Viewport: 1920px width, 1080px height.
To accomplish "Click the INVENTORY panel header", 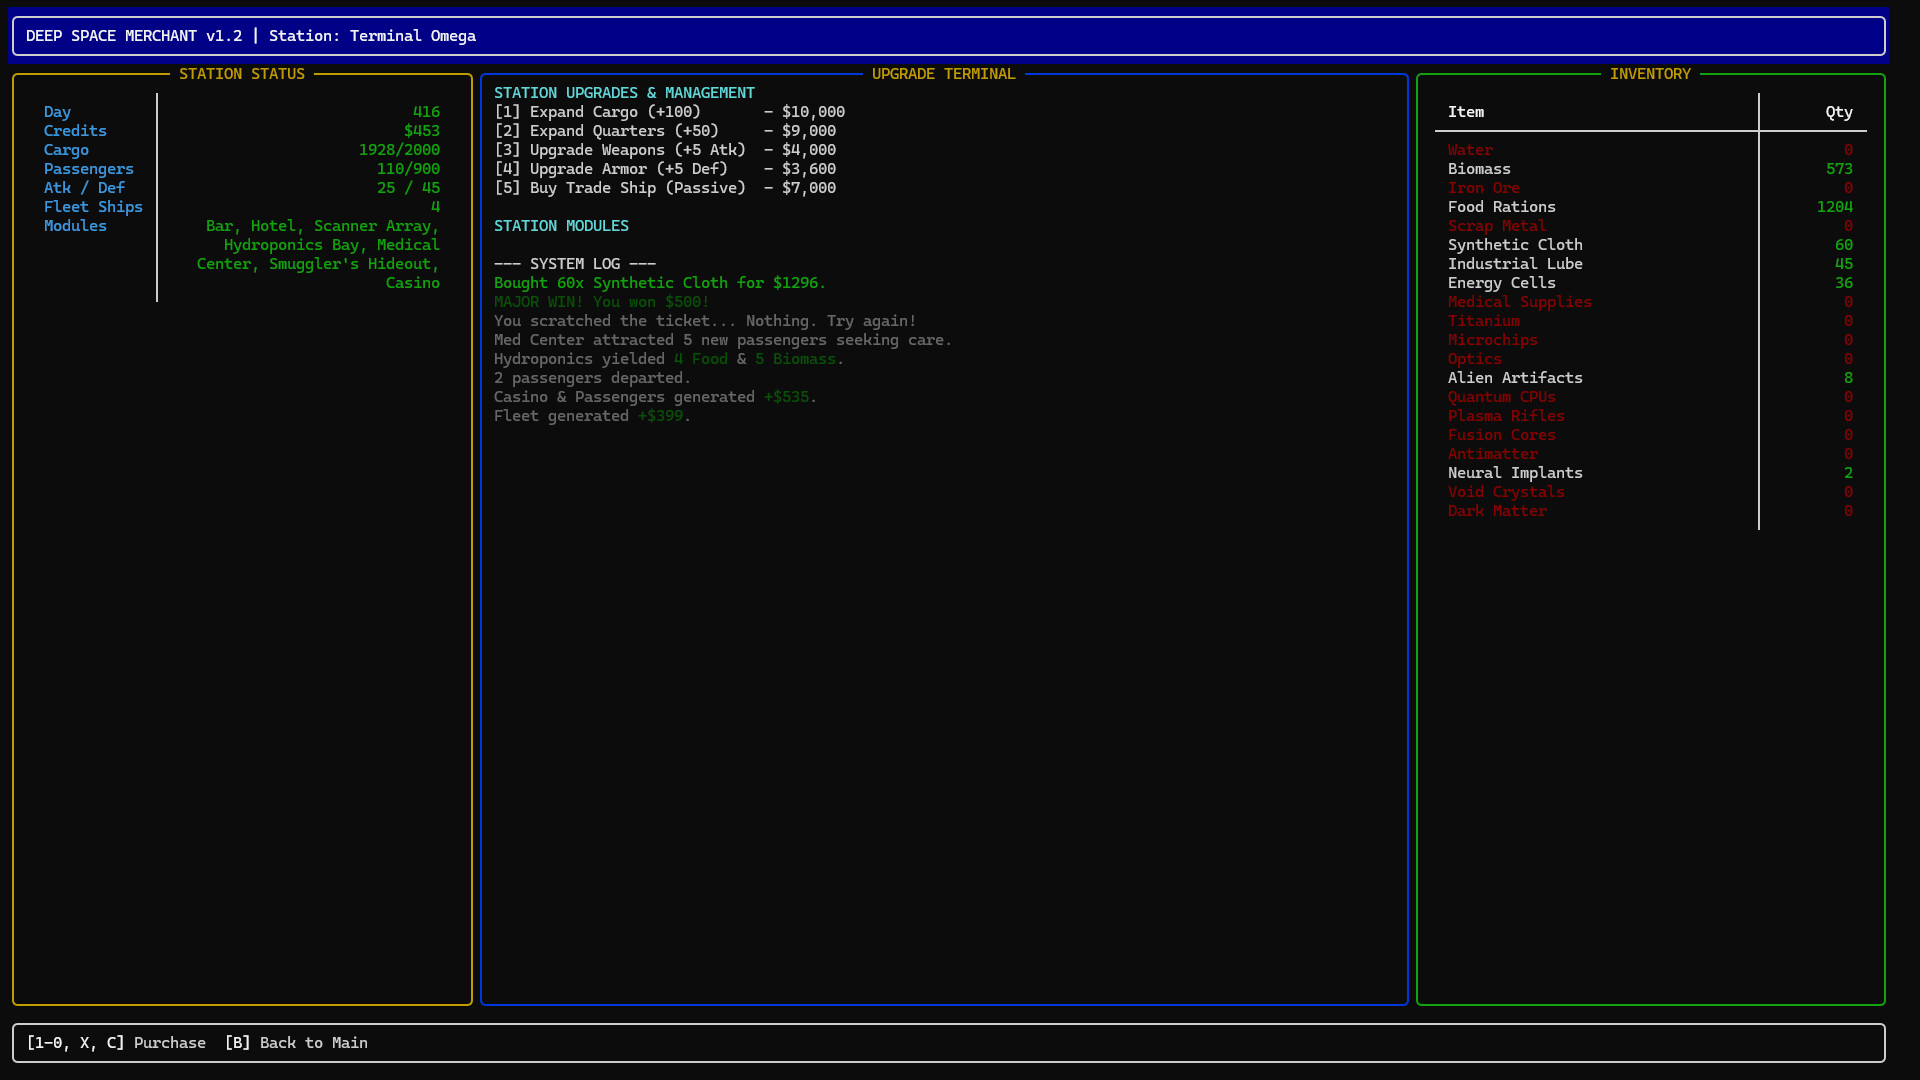I will 1651,73.
